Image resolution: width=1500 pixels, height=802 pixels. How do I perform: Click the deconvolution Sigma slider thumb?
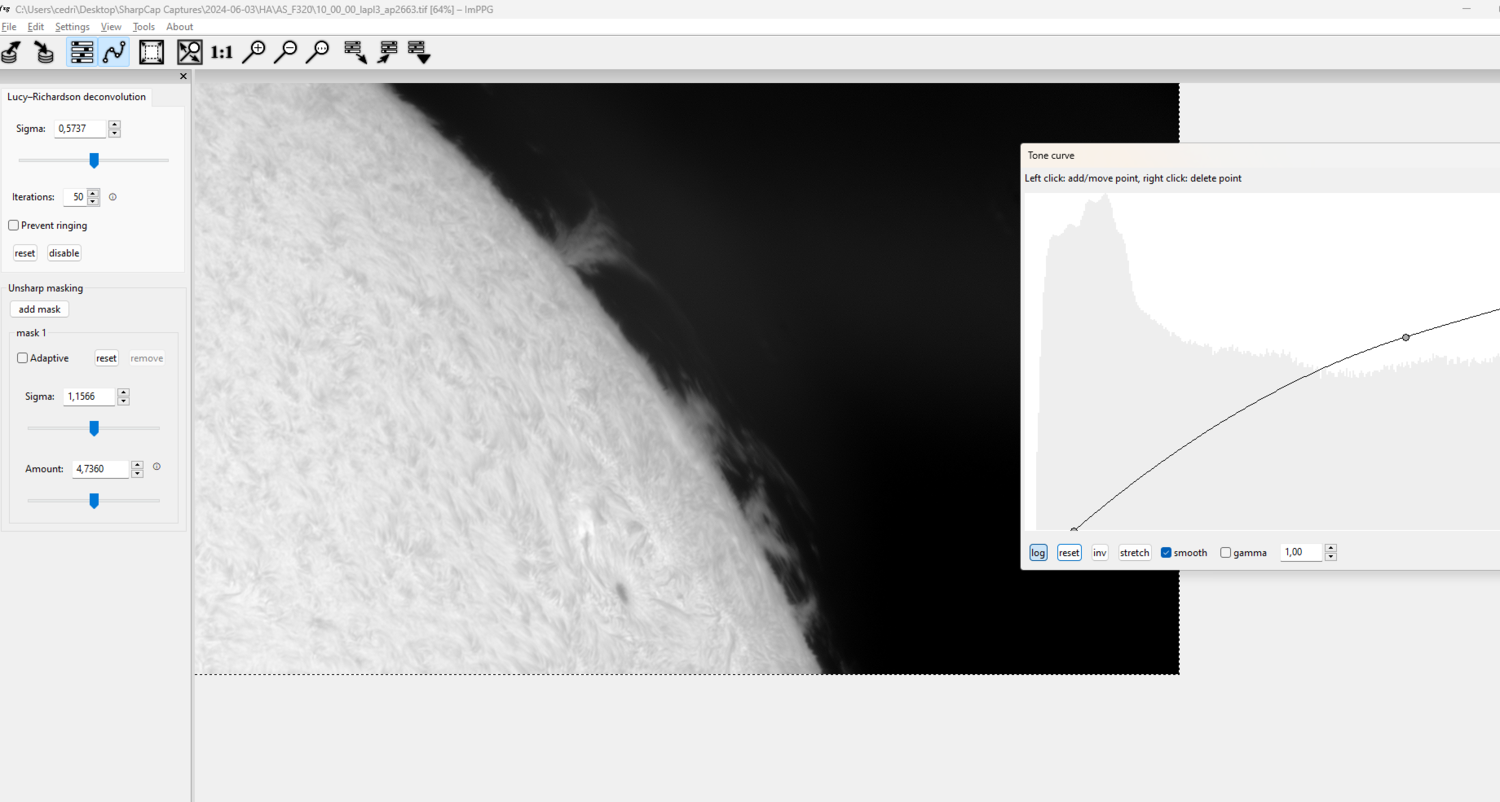[94, 160]
